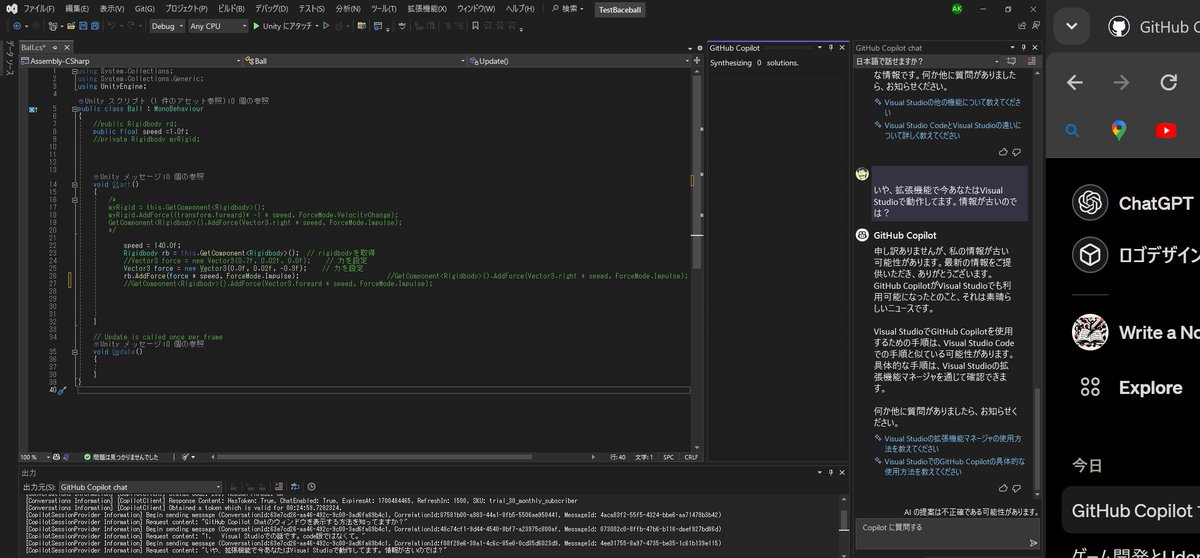This screenshot has height=558, width=1200.
Task: Open GitHub Copilot panel window options arrow
Action: (820, 48)
